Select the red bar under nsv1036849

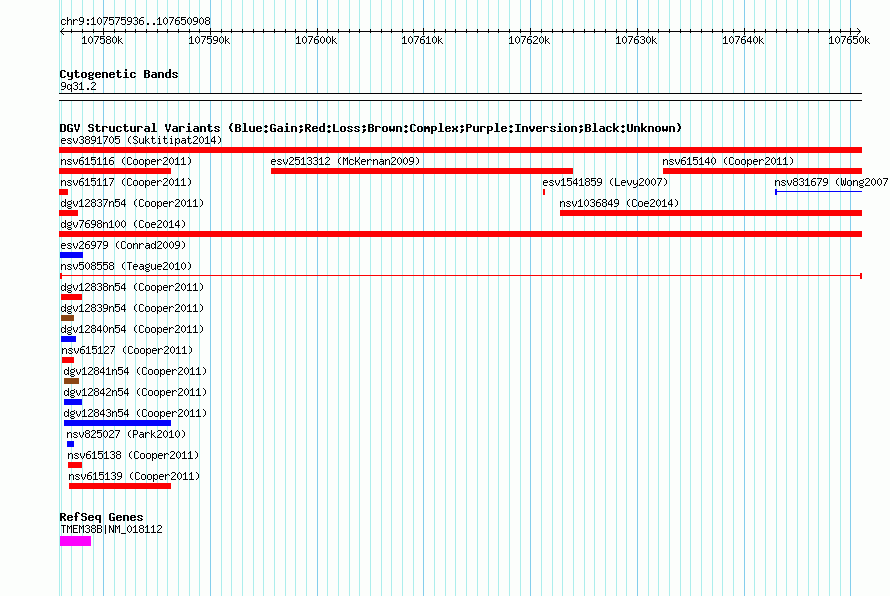[x=711, y=213]
